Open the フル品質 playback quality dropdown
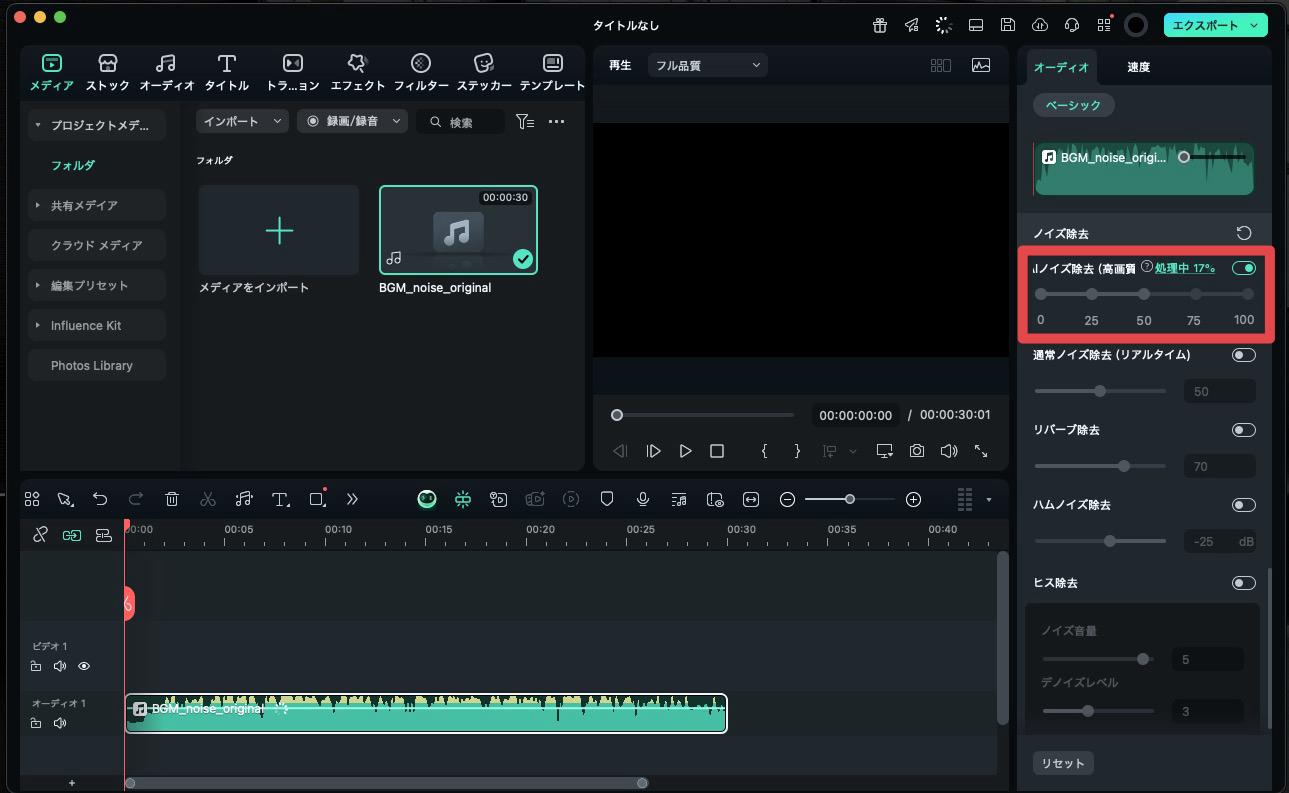Viewport: 1289px width, 793px height. click(707, 65)
